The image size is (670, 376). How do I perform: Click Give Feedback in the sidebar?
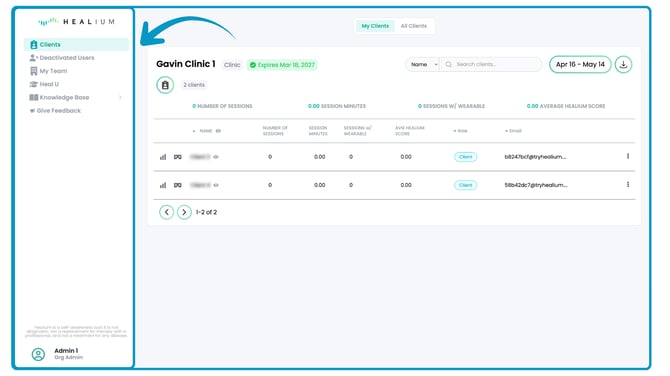click(x=55, y=111)
